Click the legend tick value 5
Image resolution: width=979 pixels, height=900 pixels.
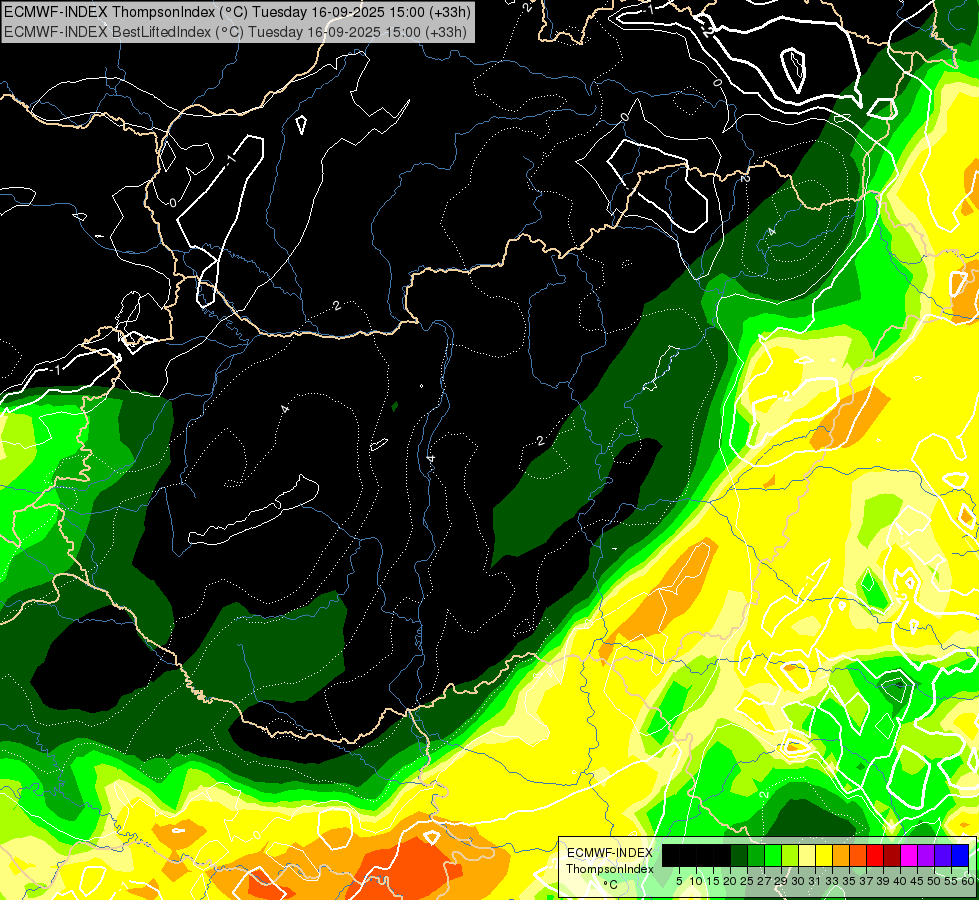point(679,881)
